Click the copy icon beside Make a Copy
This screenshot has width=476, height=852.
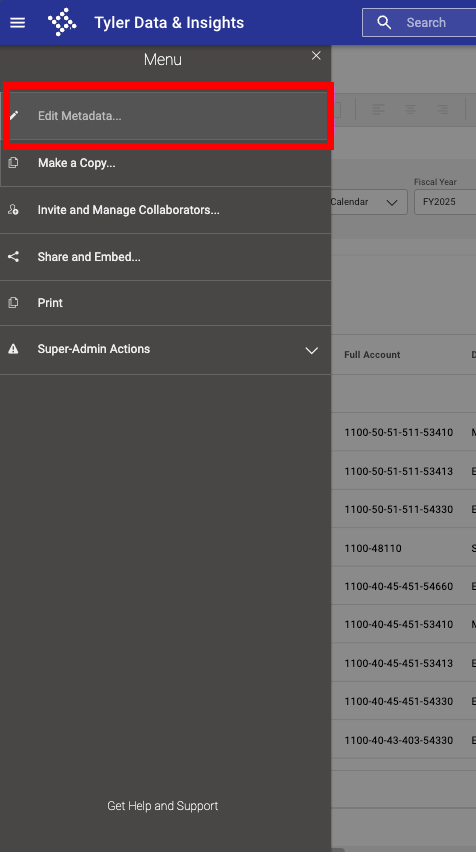tap(14, 162)
